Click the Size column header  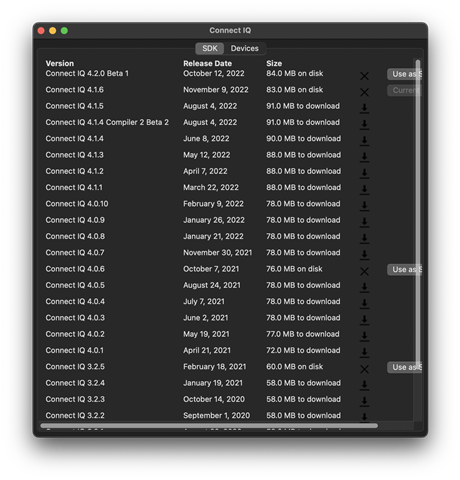tap(274, 63)
